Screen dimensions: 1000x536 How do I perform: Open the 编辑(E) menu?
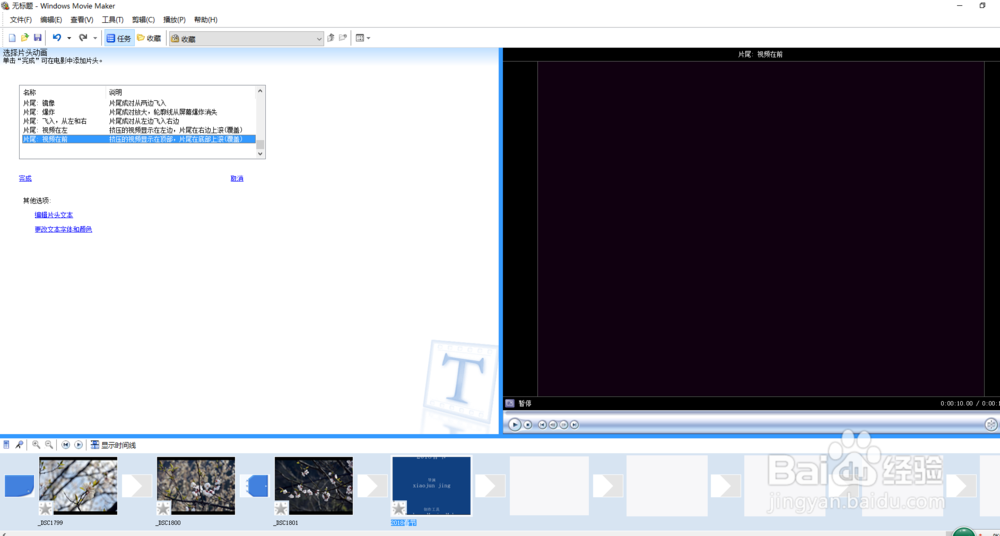pos(51,20)
